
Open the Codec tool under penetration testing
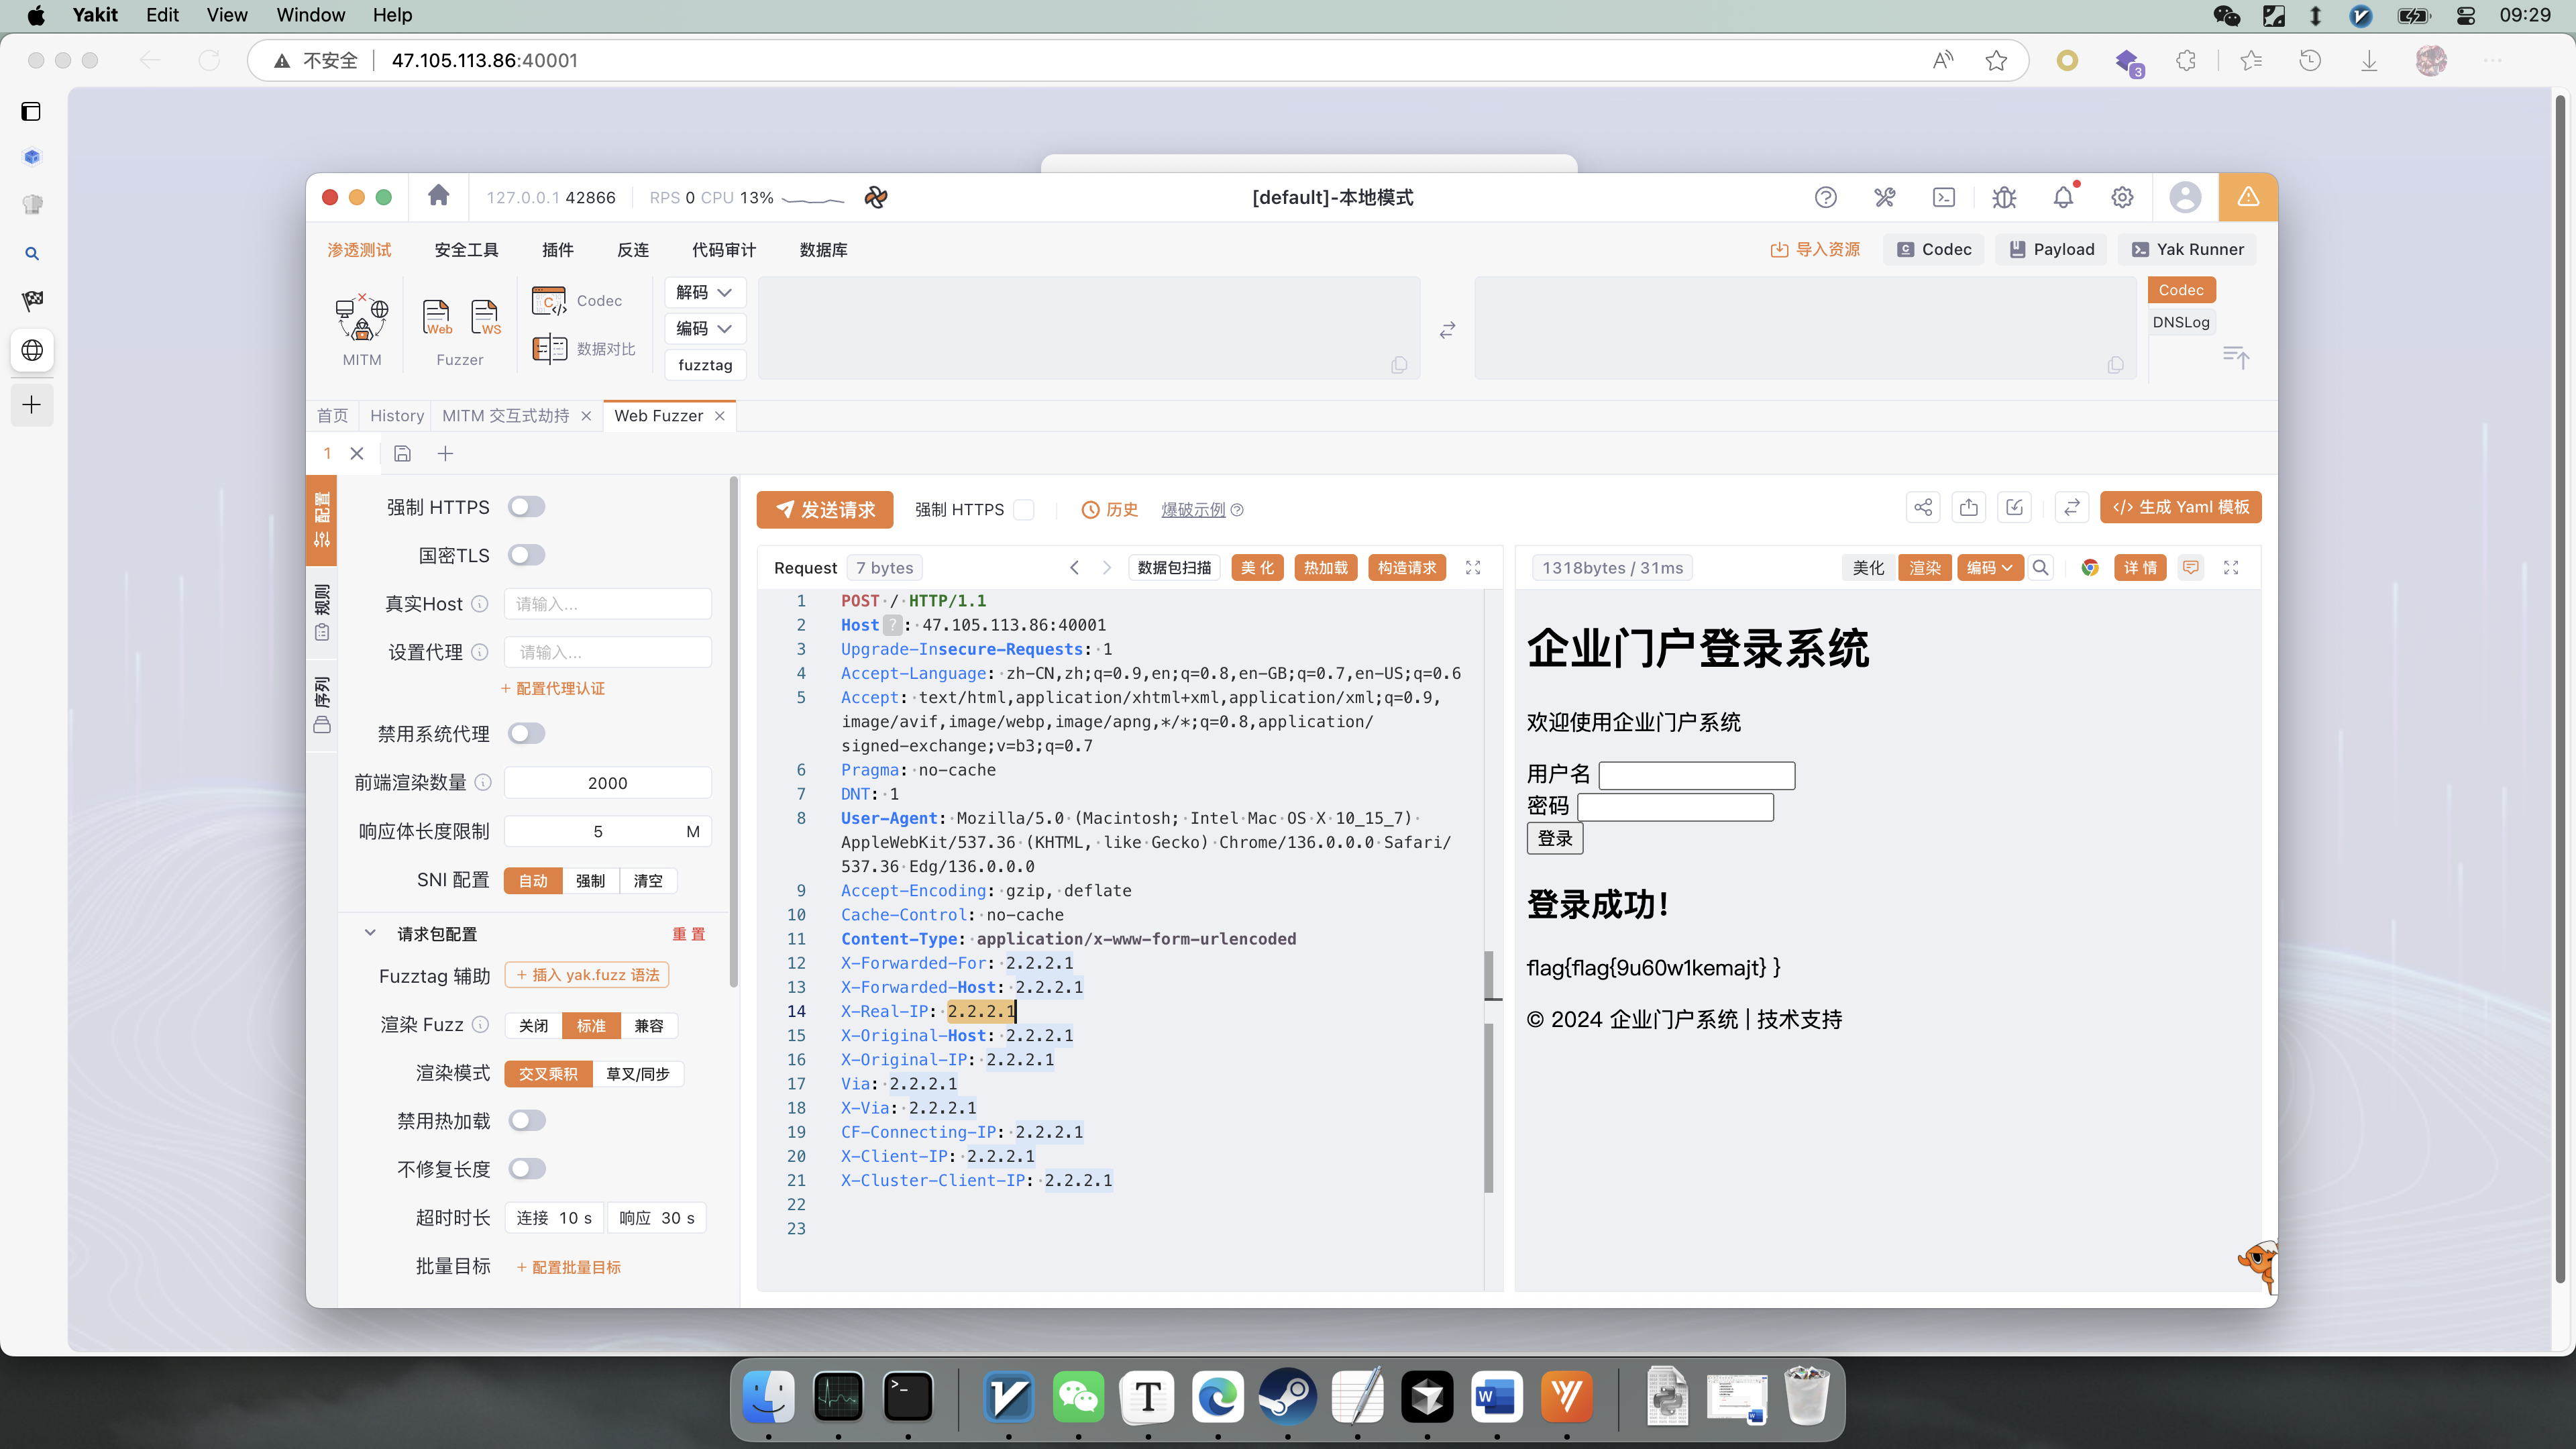[x=577, y=301]
